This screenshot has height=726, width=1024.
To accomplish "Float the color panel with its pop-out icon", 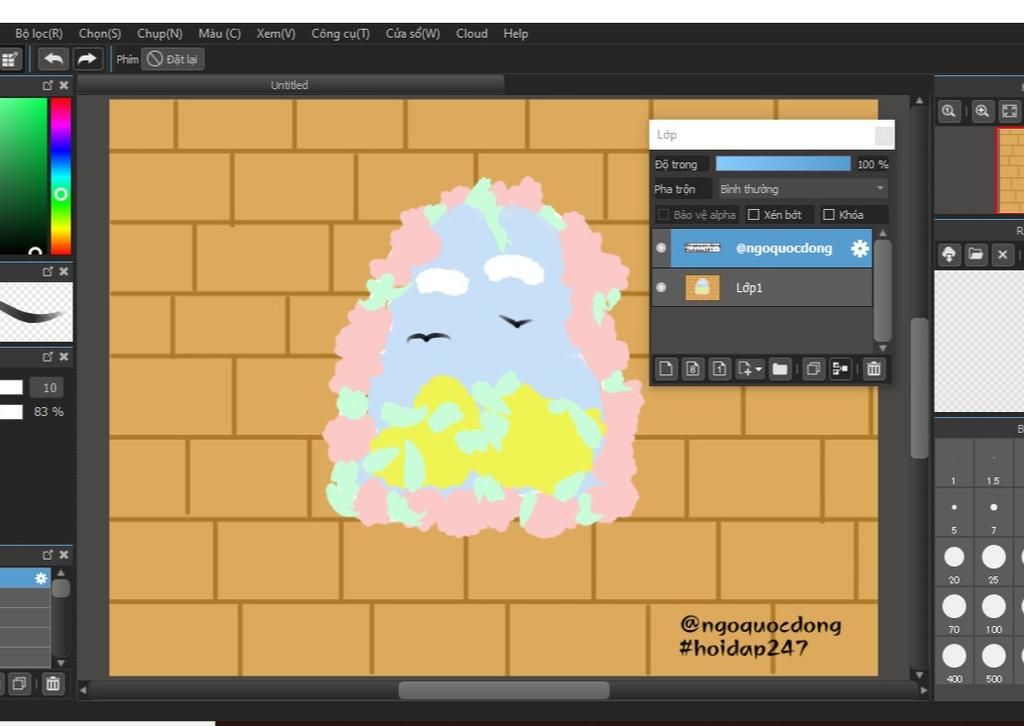I will [48, 86].
